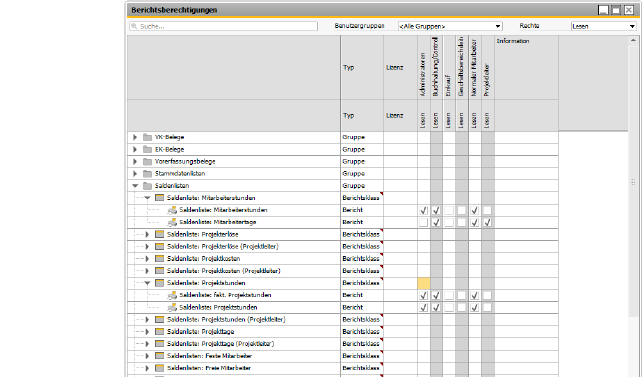Check Einkauf for Saldenliste: Mitarbeiterstunden report
The width and height of the screenshot is (642, 377).
[x=449, y=210]
